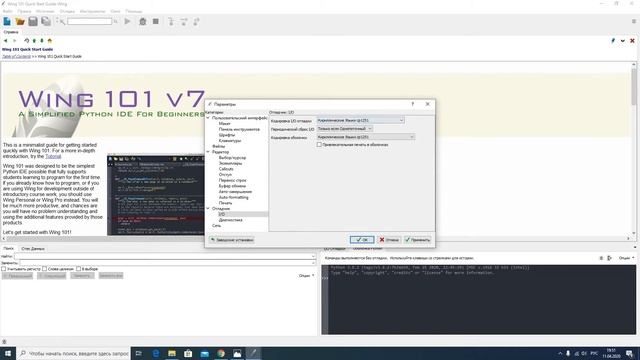
Task: Click the IDE screenshot thumbnail in the guide
Action: pyautogui.click(x=156, y=195)
